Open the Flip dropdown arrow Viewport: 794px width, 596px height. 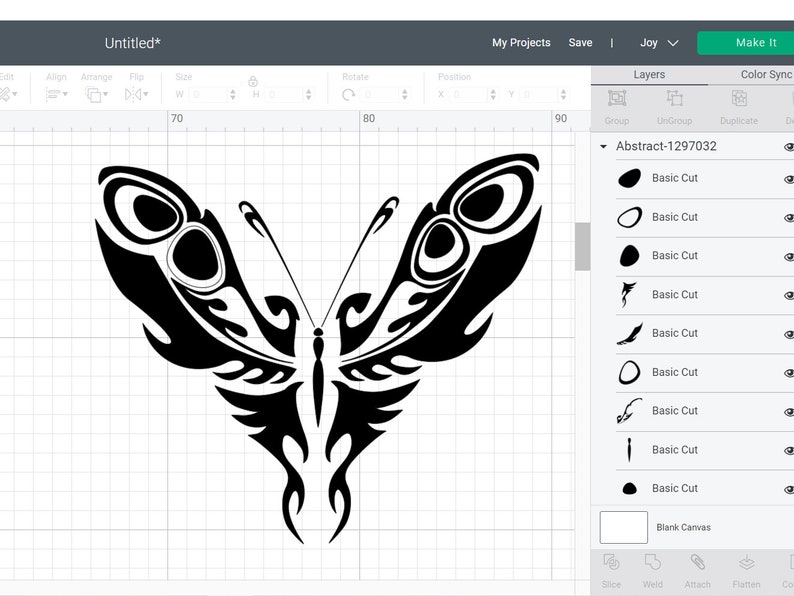[145, 94]
